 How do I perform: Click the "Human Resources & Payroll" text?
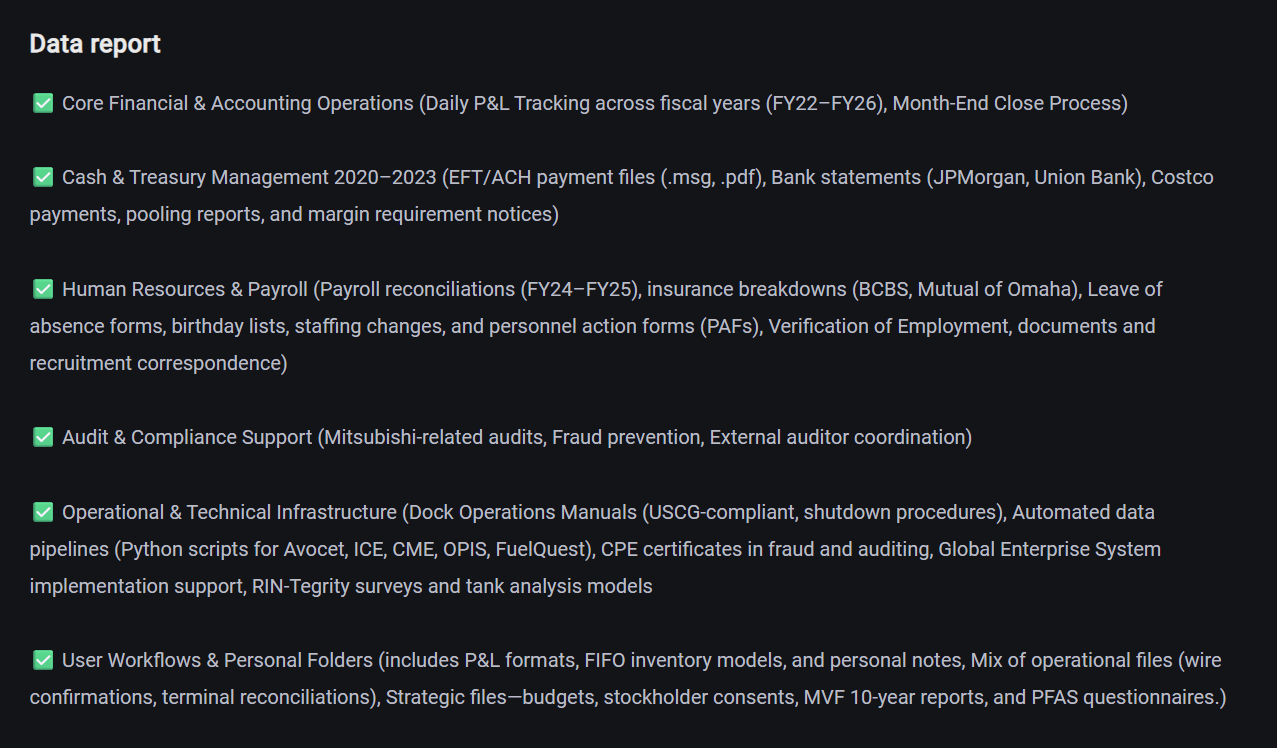184,289
